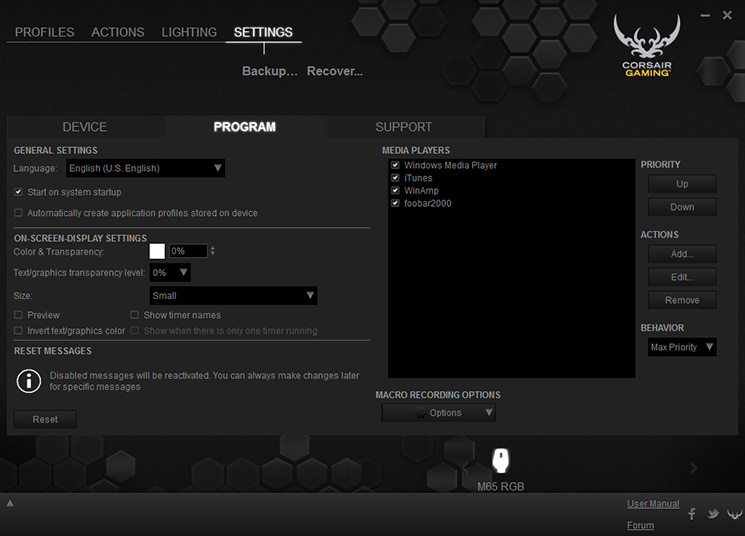
Task: Open the Language dropdown
Action: pyautogui.click(x=145, y=168)
